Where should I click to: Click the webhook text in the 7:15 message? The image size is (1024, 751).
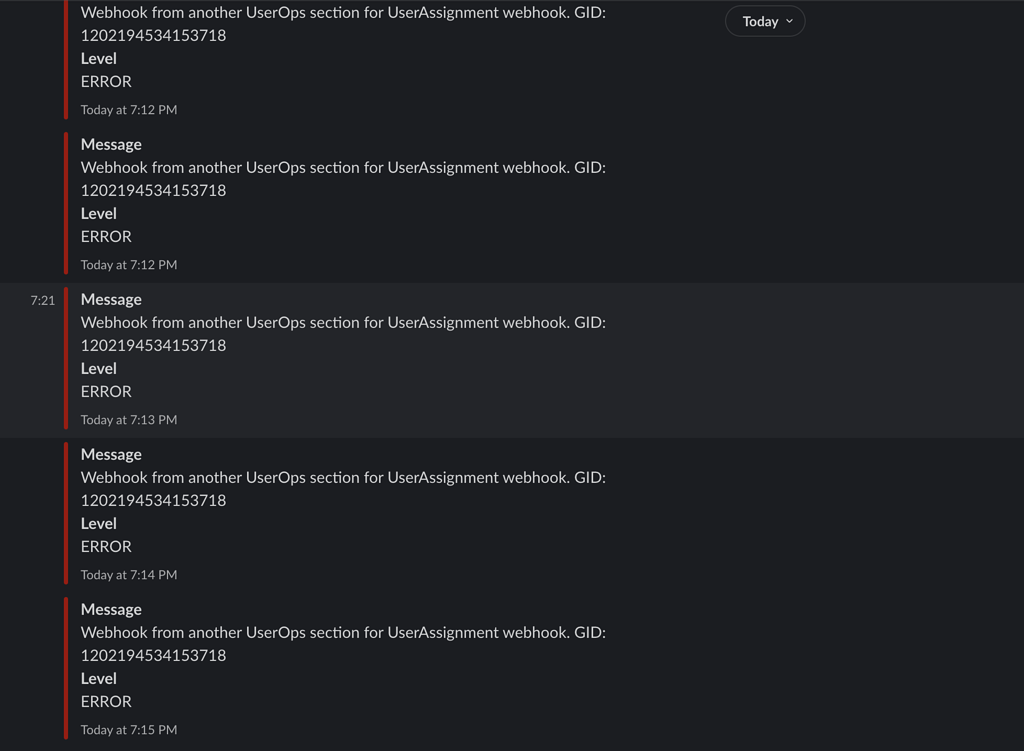click(x=343, y=632)
